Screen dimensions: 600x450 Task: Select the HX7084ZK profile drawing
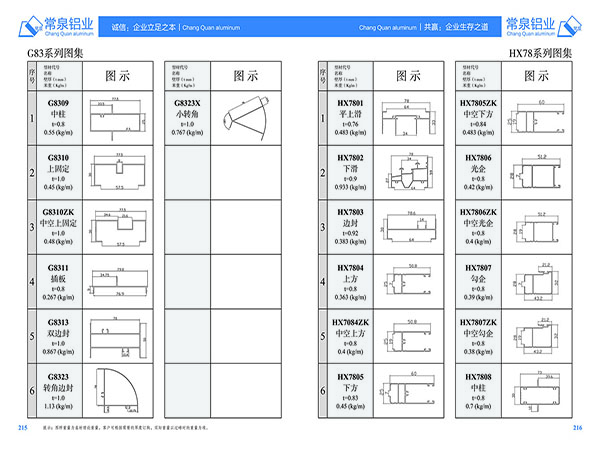408,337
